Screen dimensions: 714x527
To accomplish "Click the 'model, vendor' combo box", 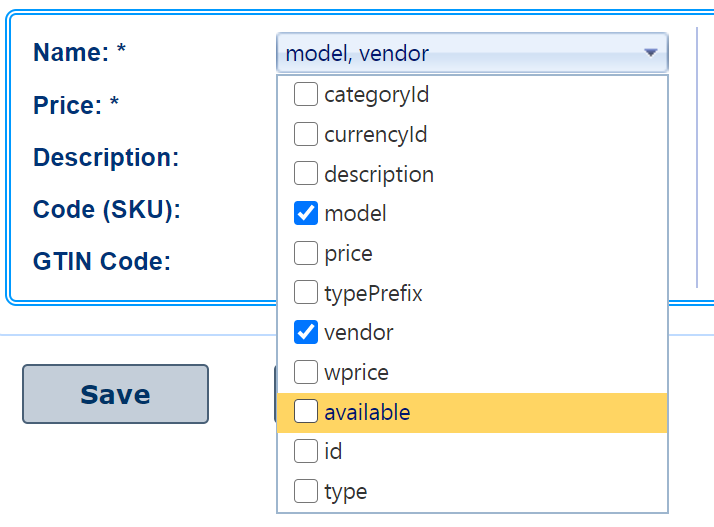I will 460,53.
